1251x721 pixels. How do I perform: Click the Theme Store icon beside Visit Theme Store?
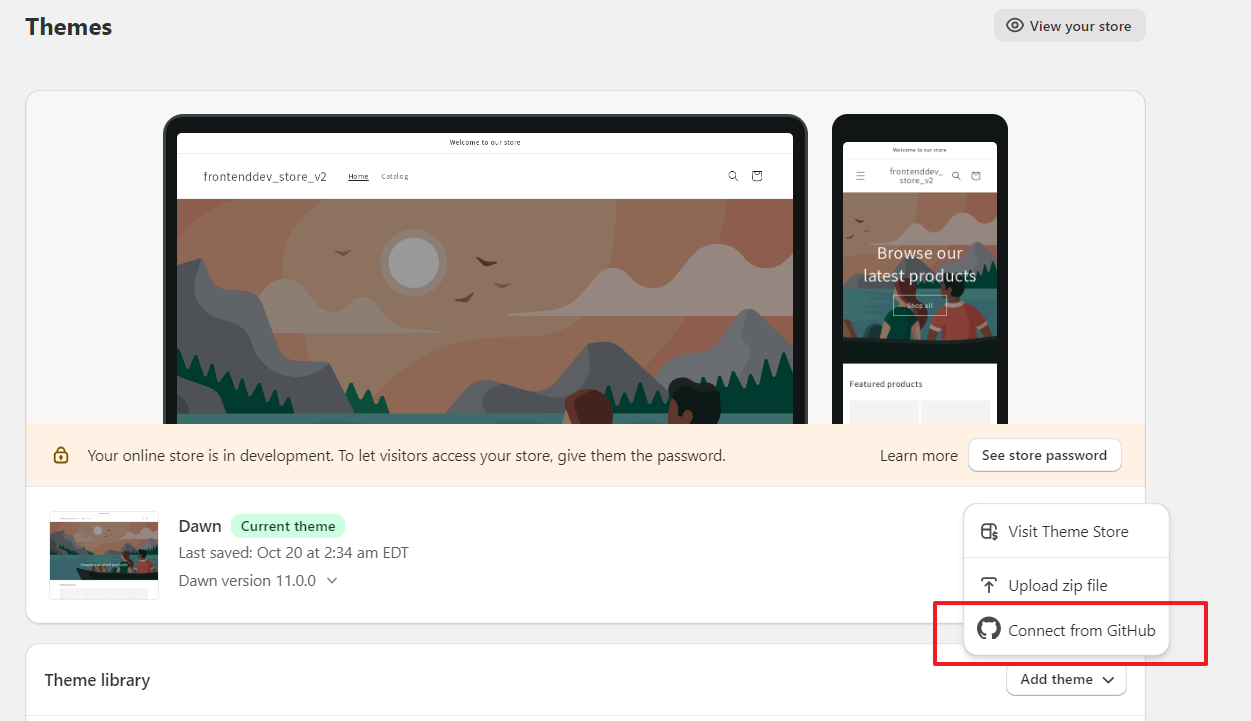point(989,531)
